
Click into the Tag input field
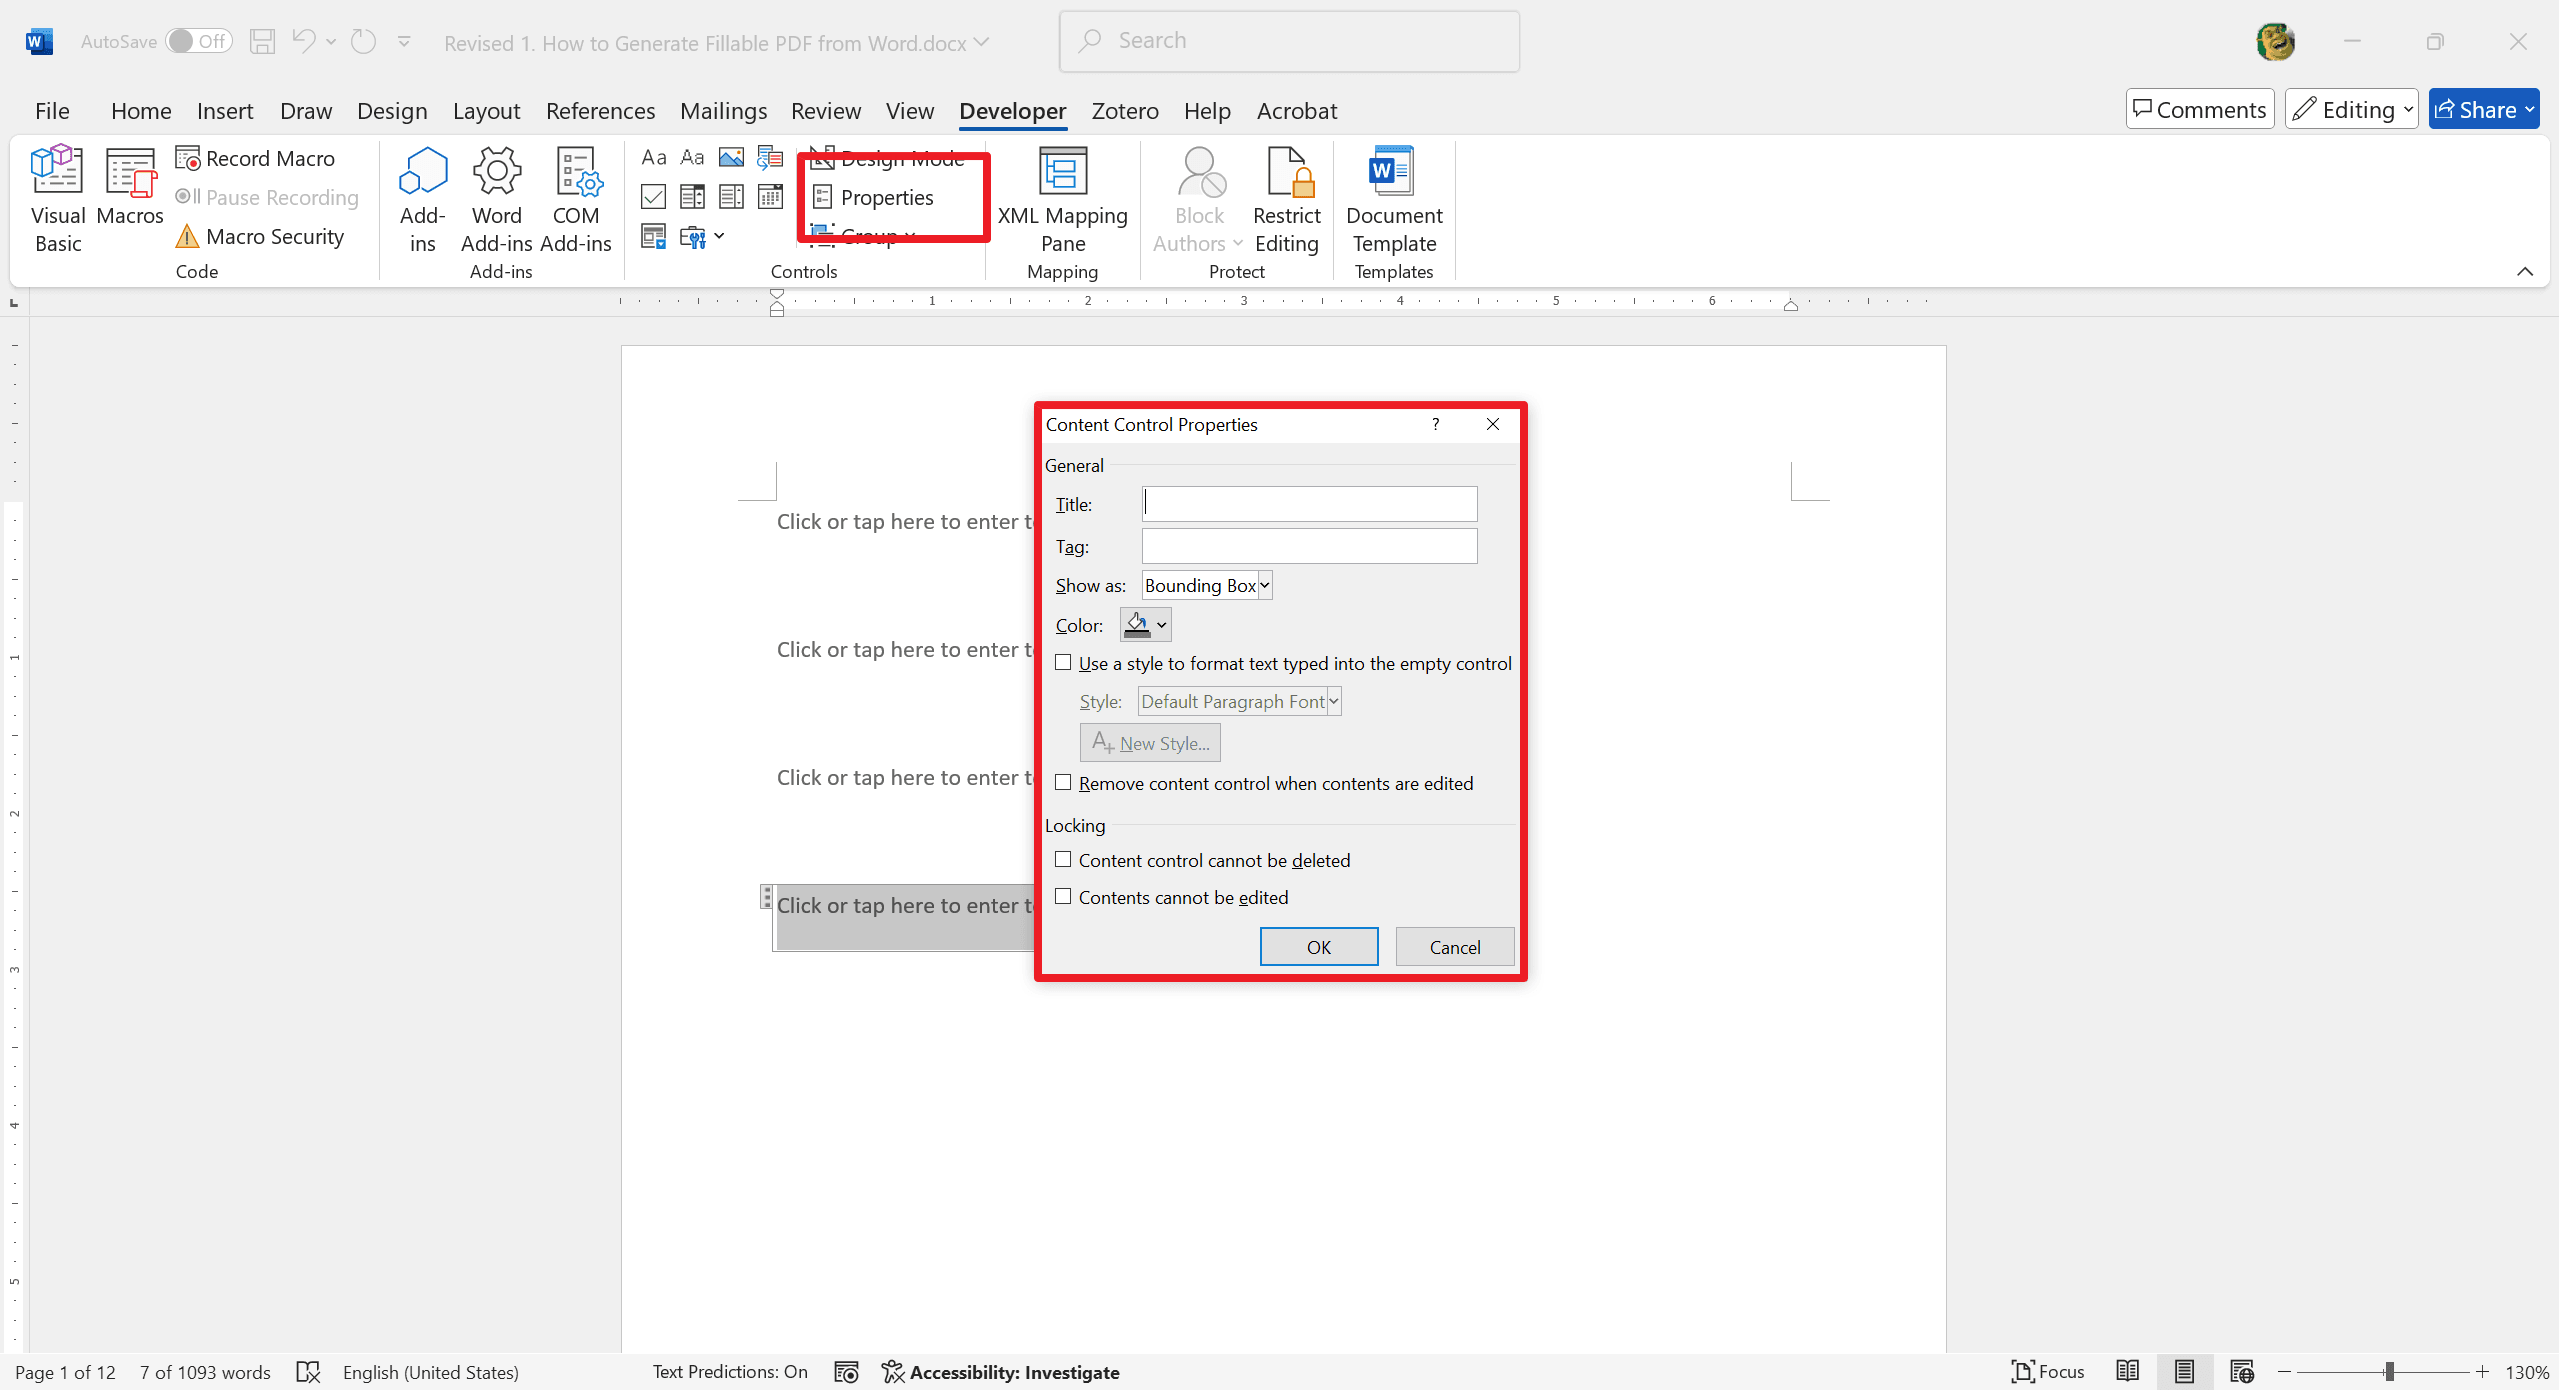(x=1309, y=546)
